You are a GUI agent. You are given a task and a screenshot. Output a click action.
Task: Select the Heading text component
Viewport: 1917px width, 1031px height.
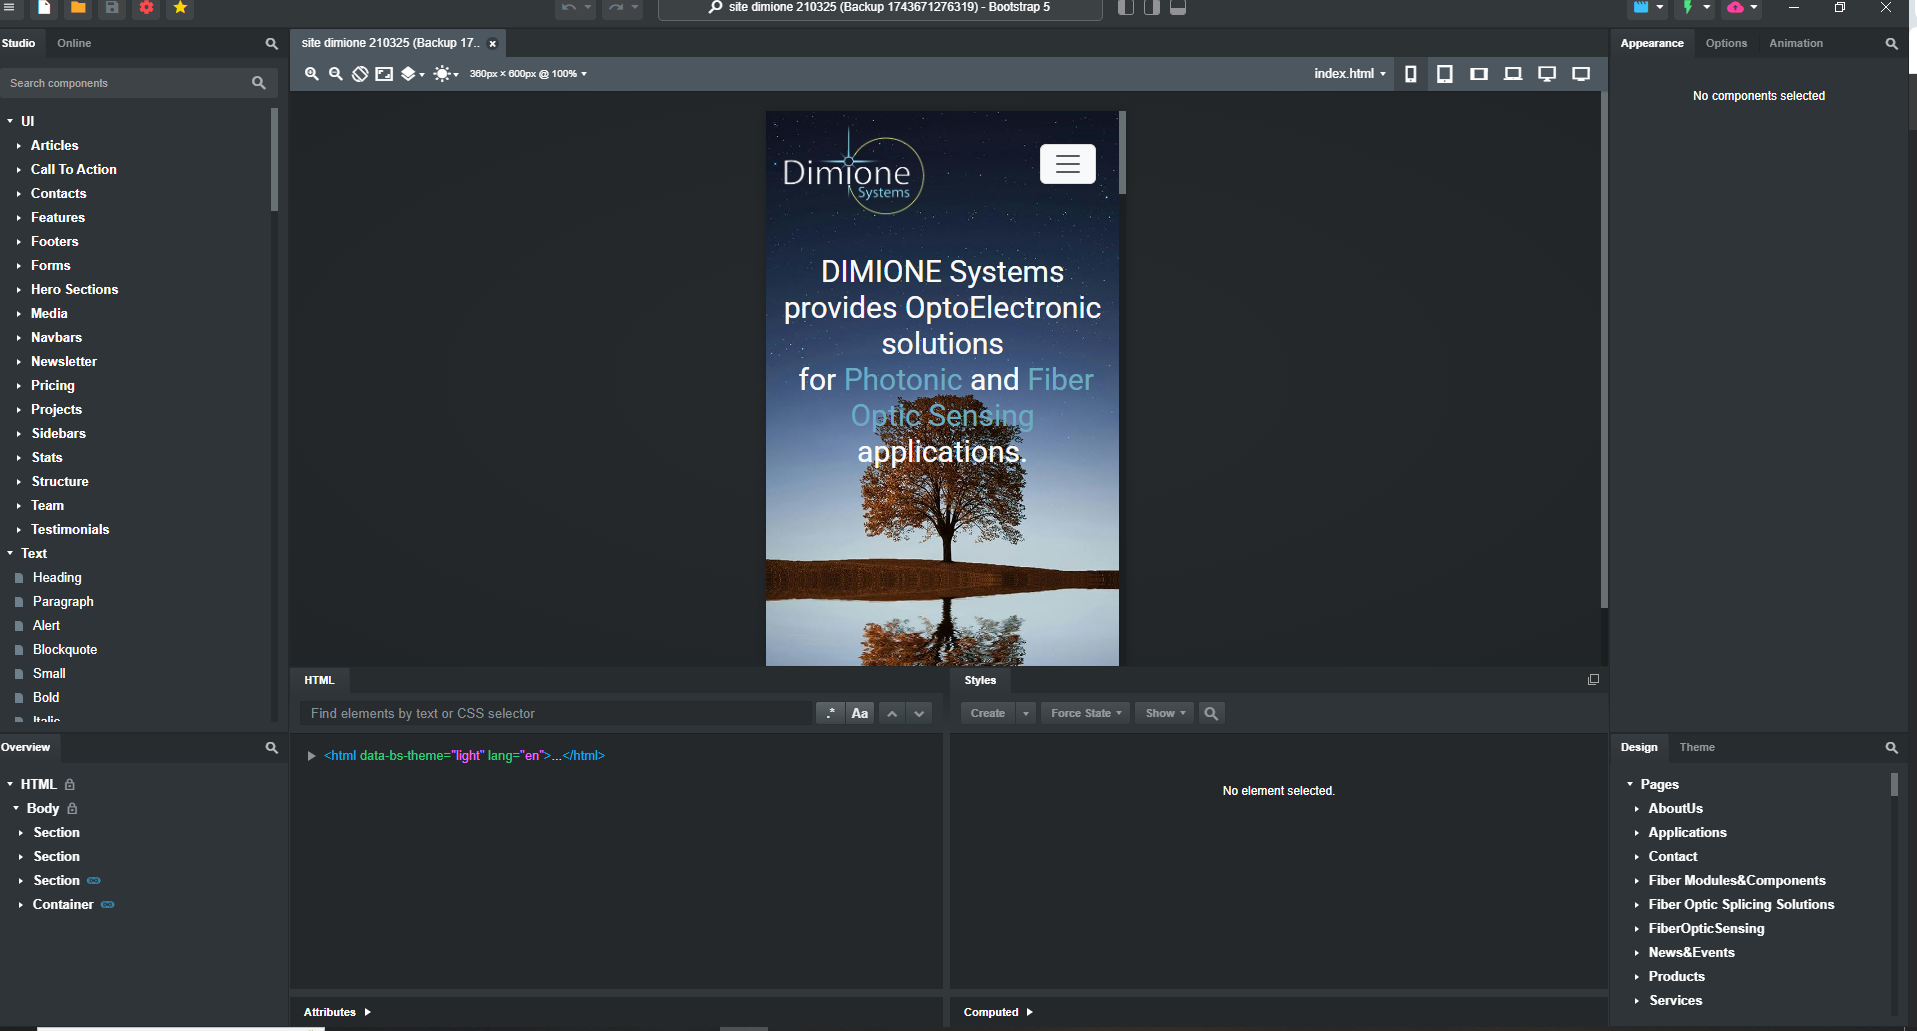57,578
